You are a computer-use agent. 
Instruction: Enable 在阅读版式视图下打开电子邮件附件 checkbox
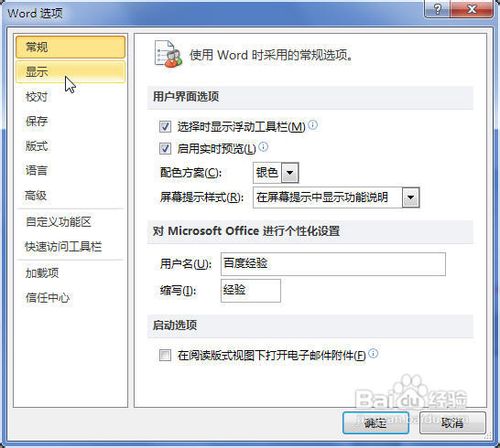165,355
